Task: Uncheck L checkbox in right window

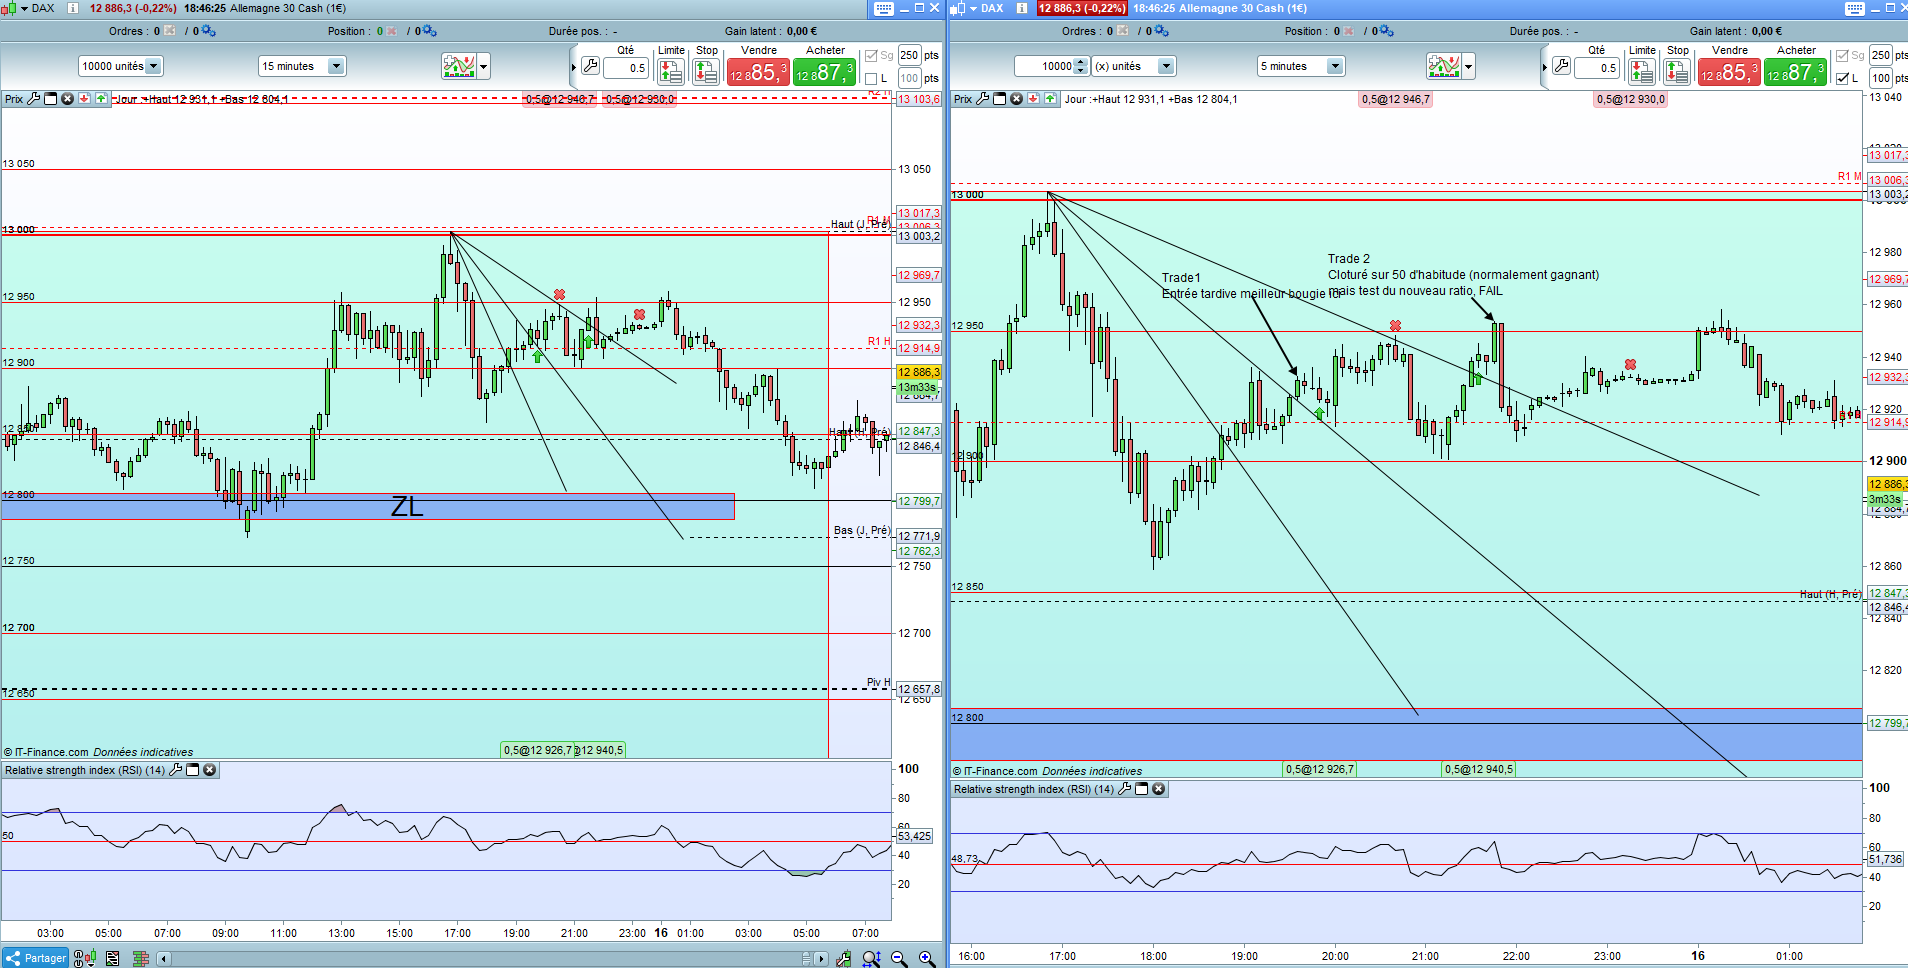Action: 1842,78
